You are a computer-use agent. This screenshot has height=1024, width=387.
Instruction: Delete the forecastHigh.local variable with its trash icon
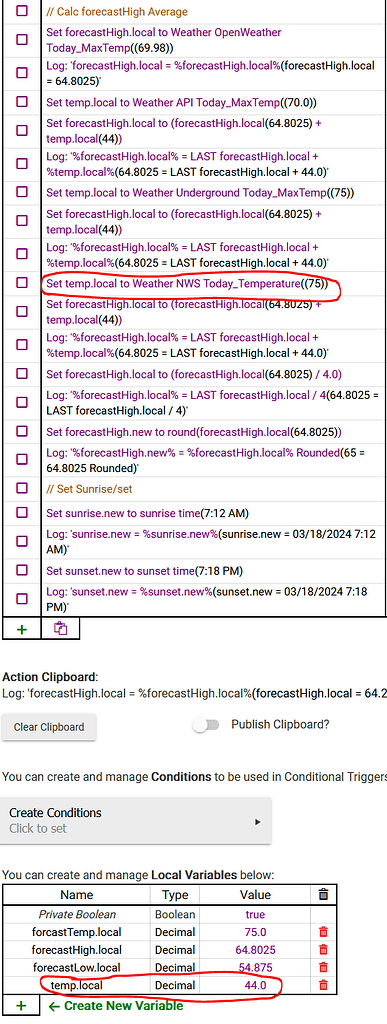323,950
